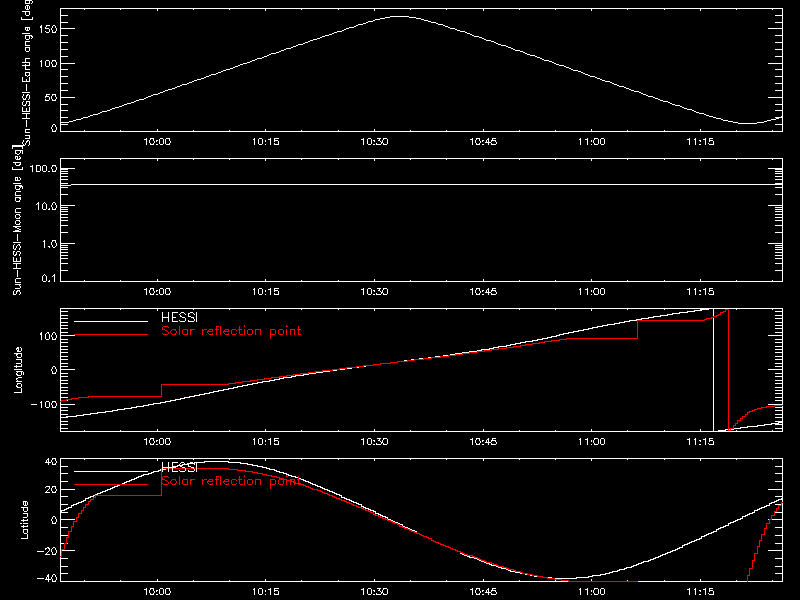Pick the 11:15 time label under Moon angle plot

[701, 292]
